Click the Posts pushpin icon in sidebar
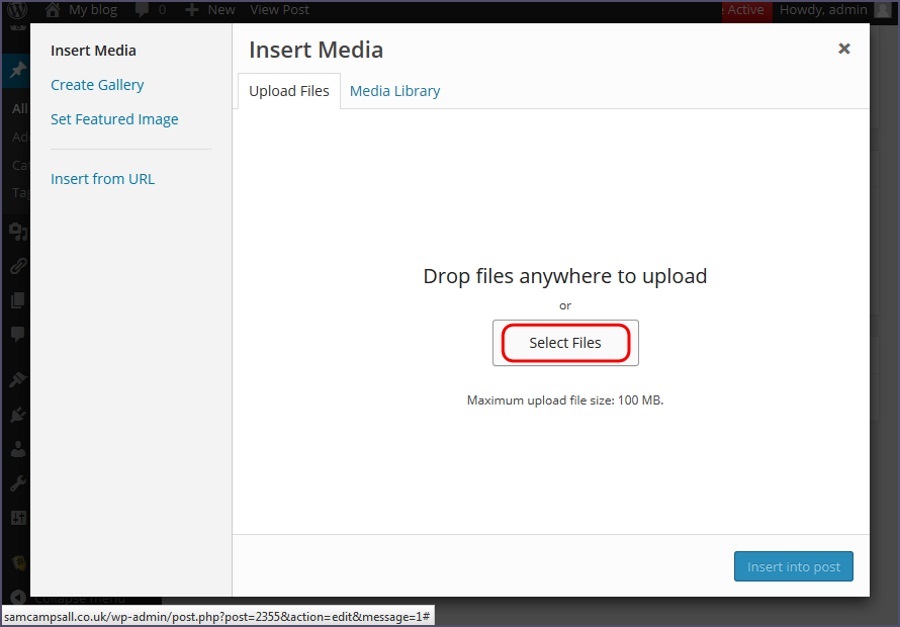The image size is (900, 627). tap(17, 71)
